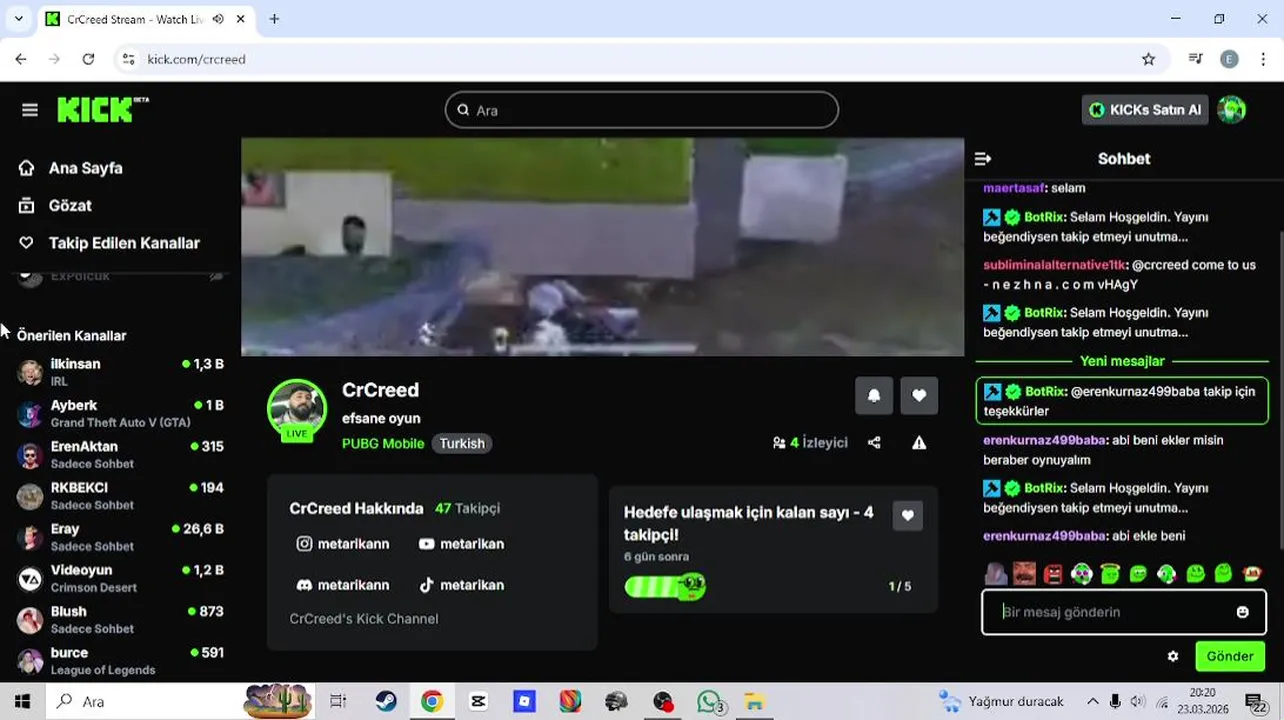Click the stream video player
The image size is (1284, 720).
coord(602,247)
